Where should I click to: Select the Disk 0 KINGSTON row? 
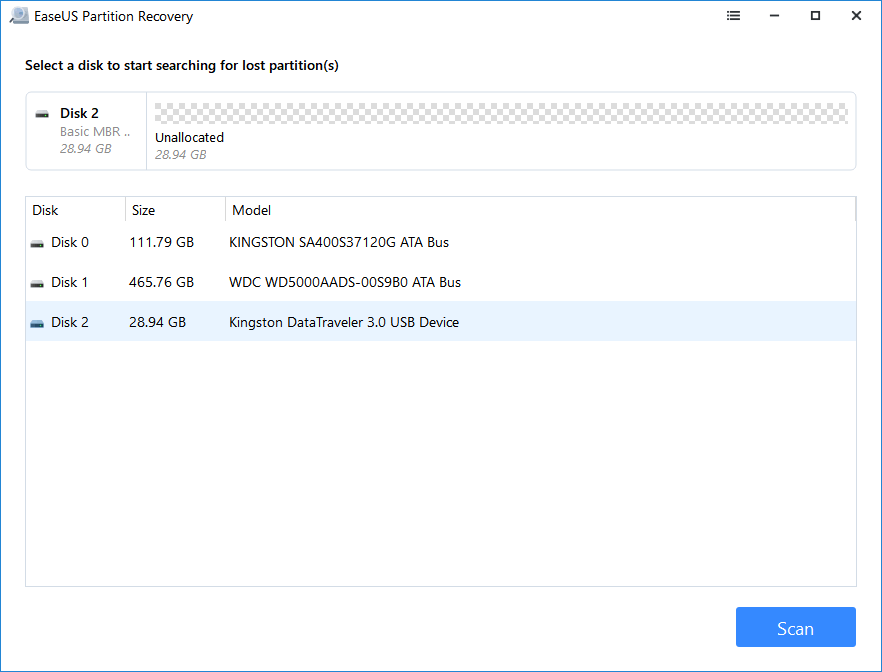coord(300,242)
